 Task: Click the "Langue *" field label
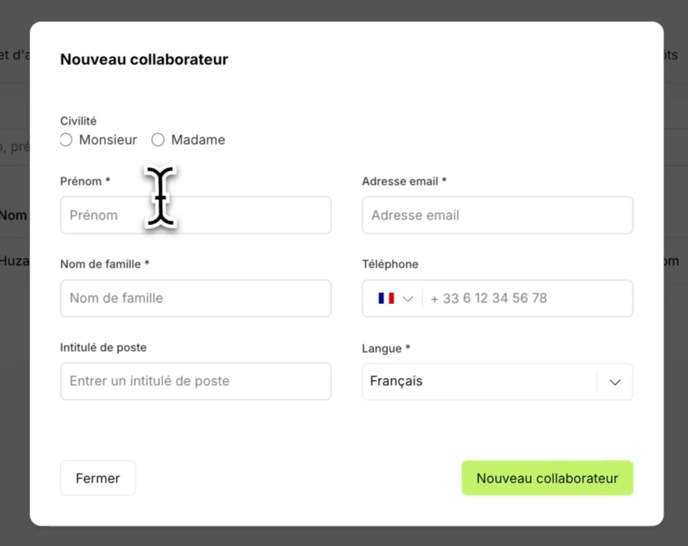(387, 349)
